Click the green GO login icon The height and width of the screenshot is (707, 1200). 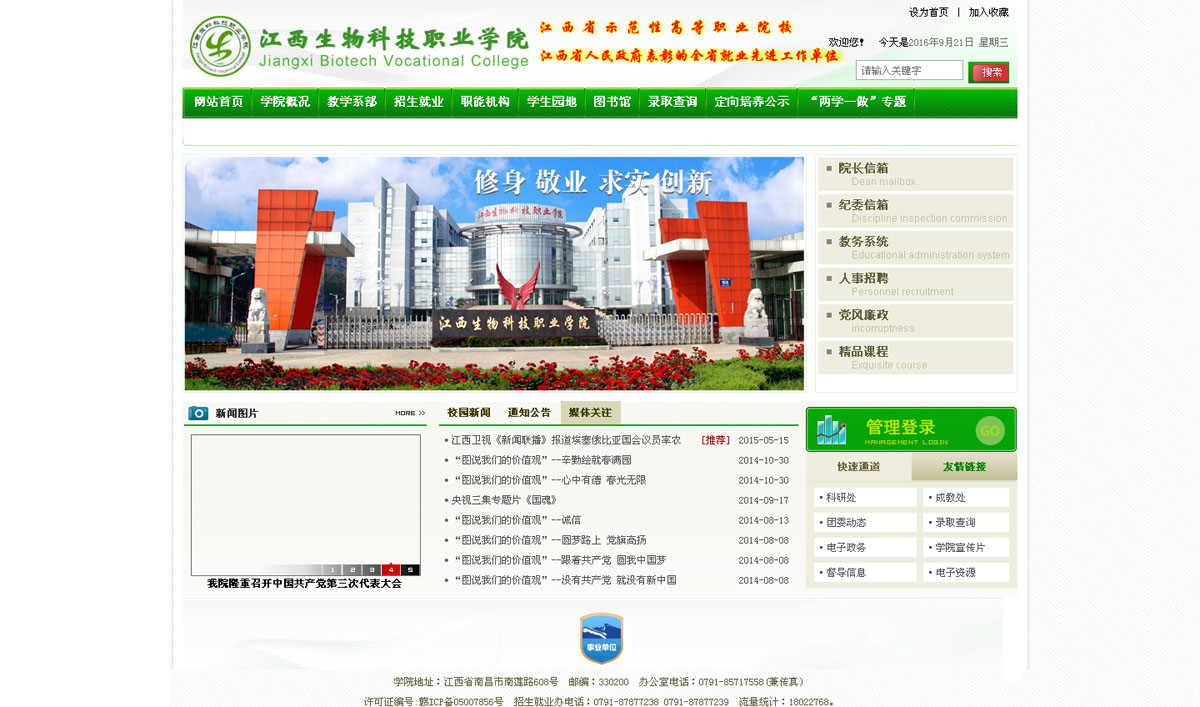pyautogui.click(x=989, y=430)
